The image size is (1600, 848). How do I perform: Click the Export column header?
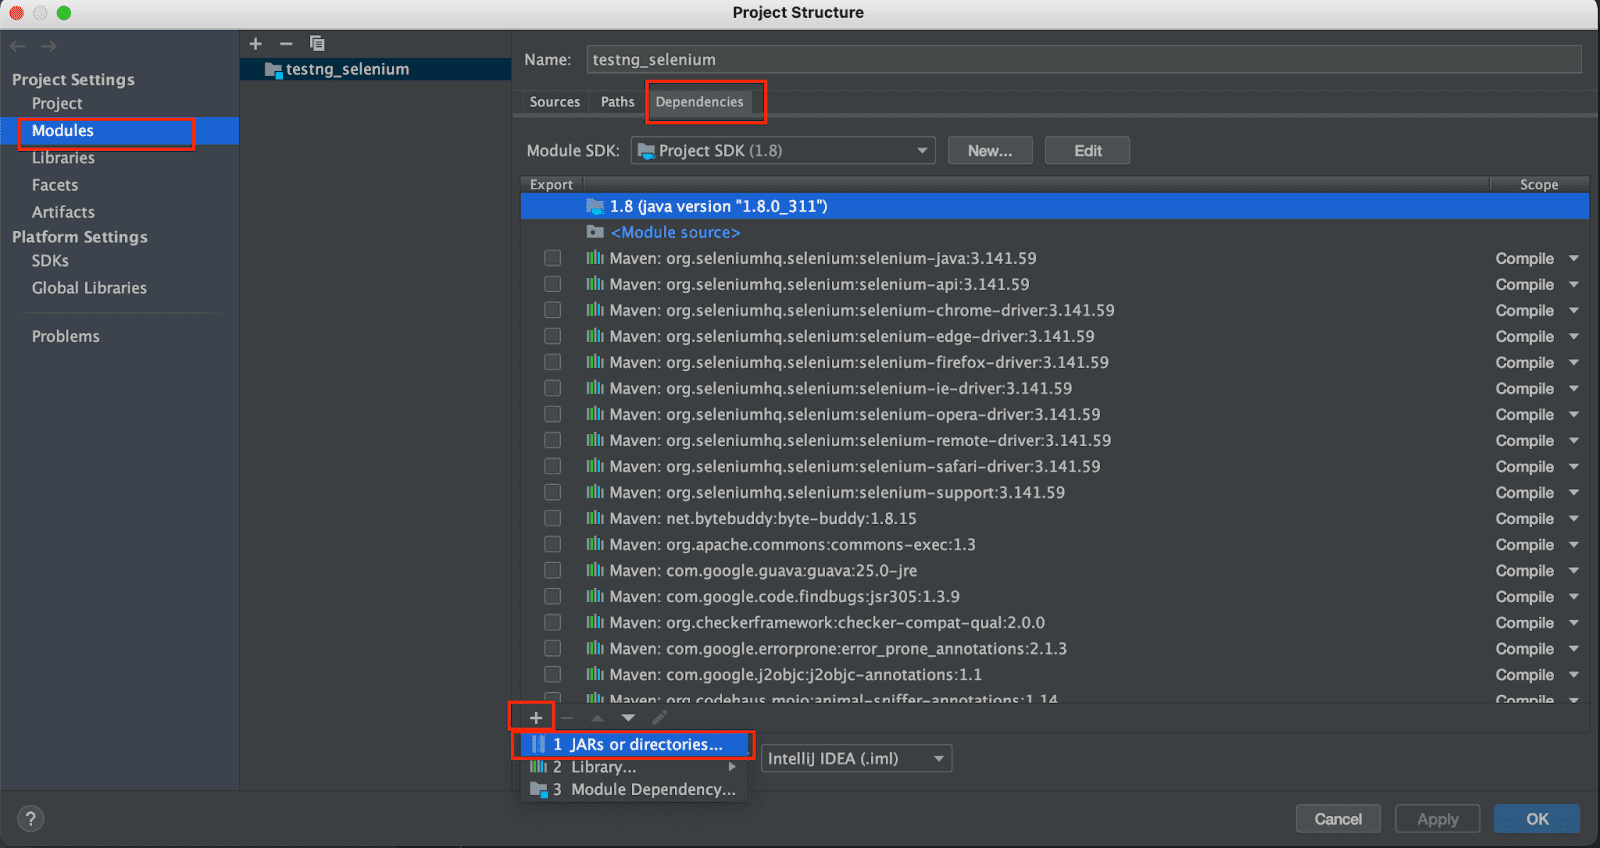(x=551, y=185)
